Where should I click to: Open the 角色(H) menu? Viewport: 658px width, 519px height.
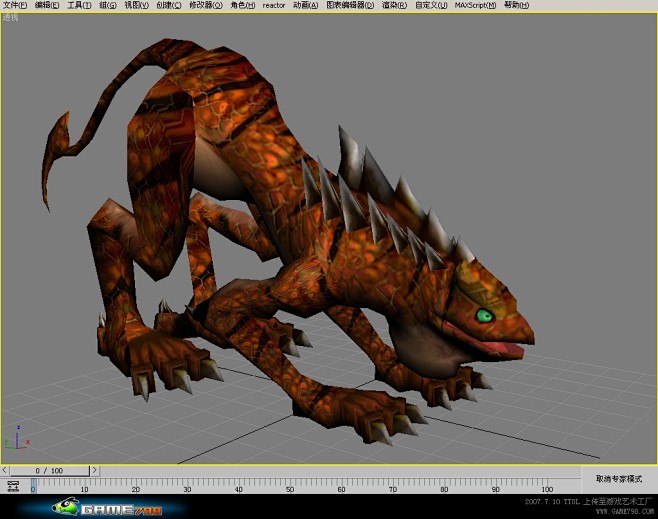click(x=243, y=5)
